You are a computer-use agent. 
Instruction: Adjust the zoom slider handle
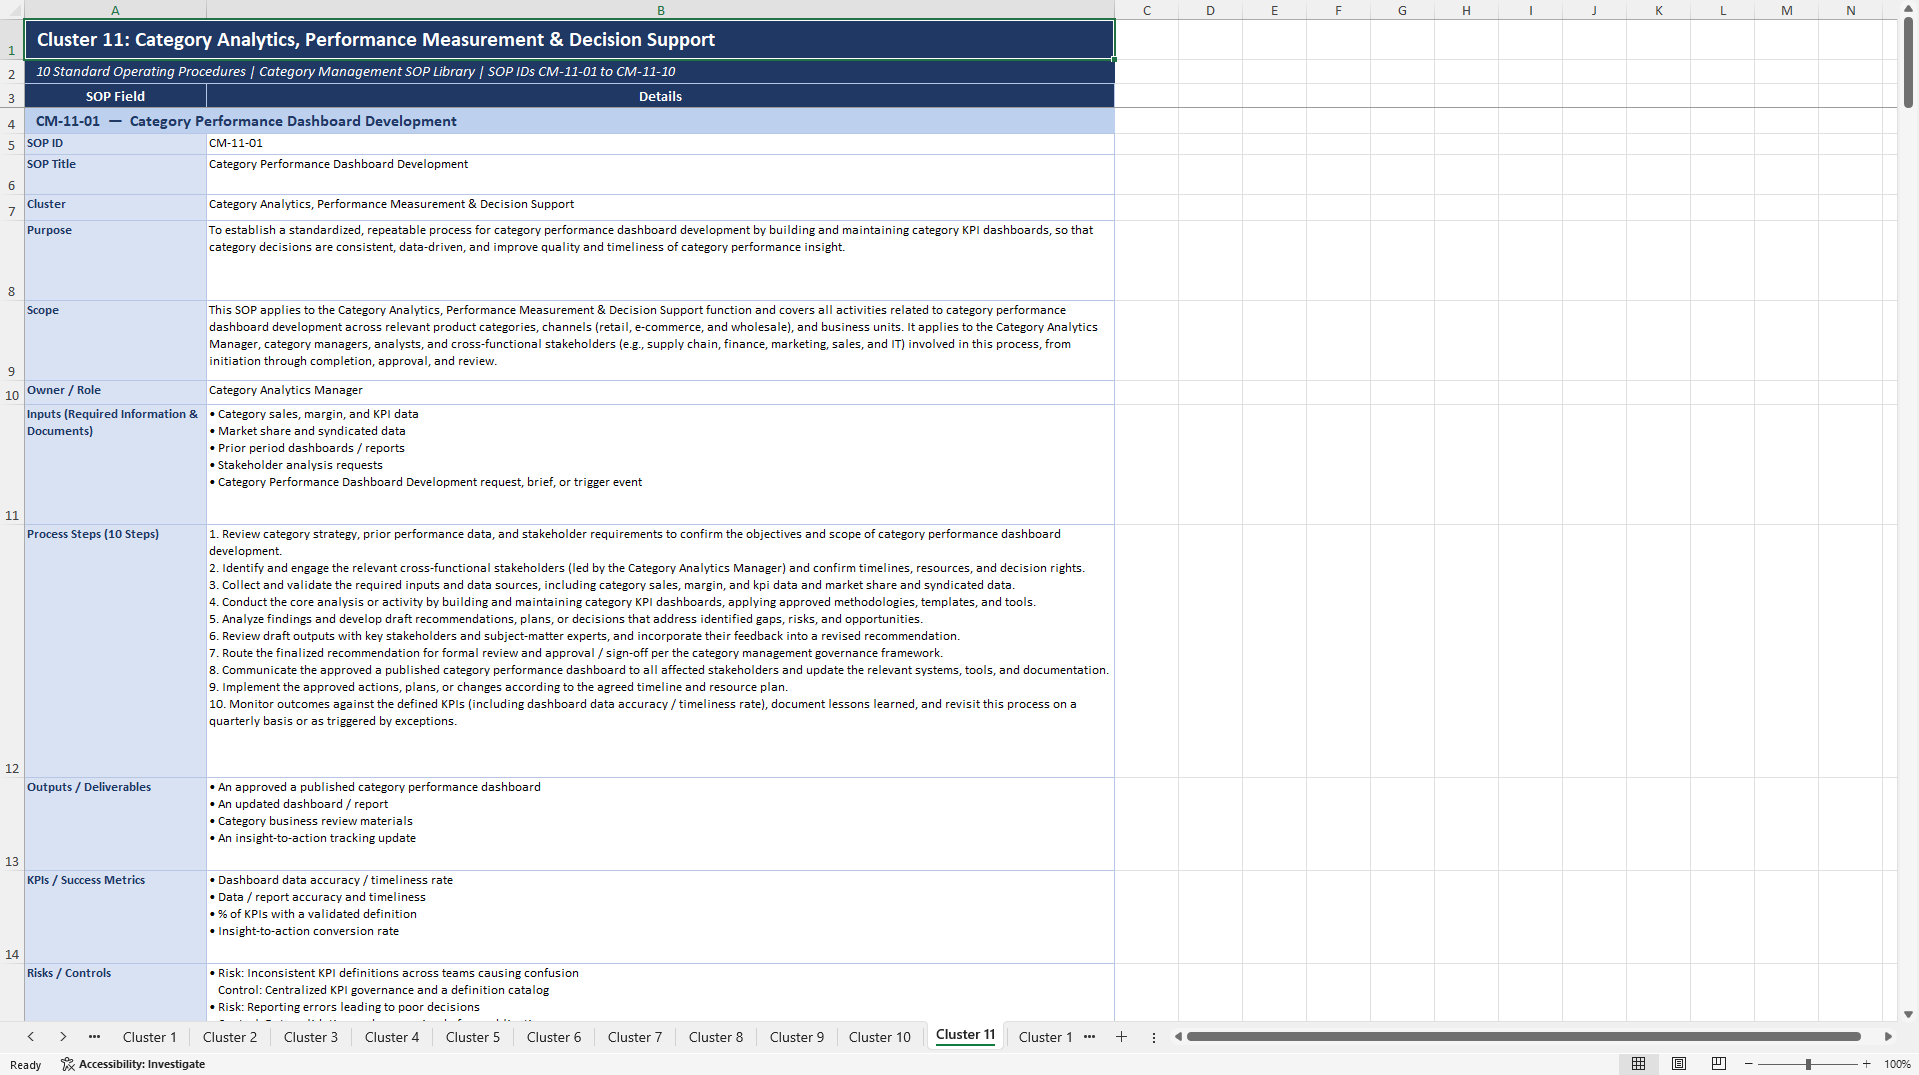(x=1808, y=1064)
